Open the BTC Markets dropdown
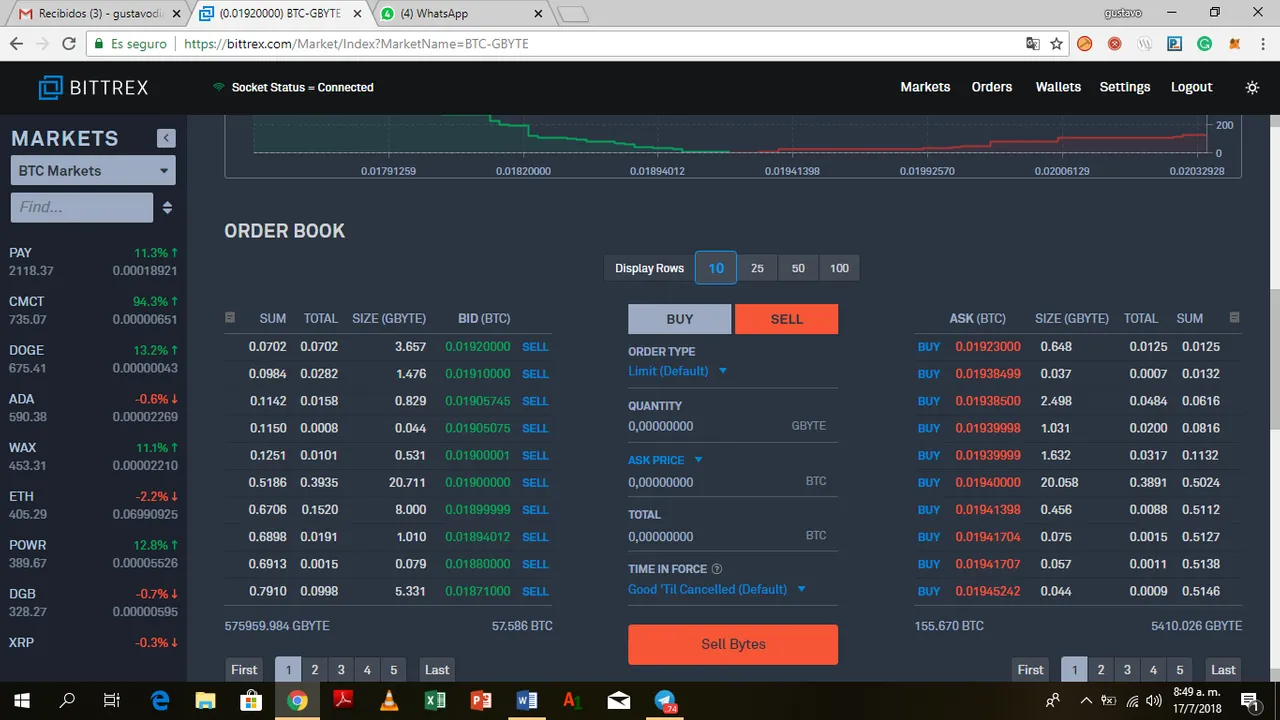Screen dimensions: 1280x720 [93, 171]
